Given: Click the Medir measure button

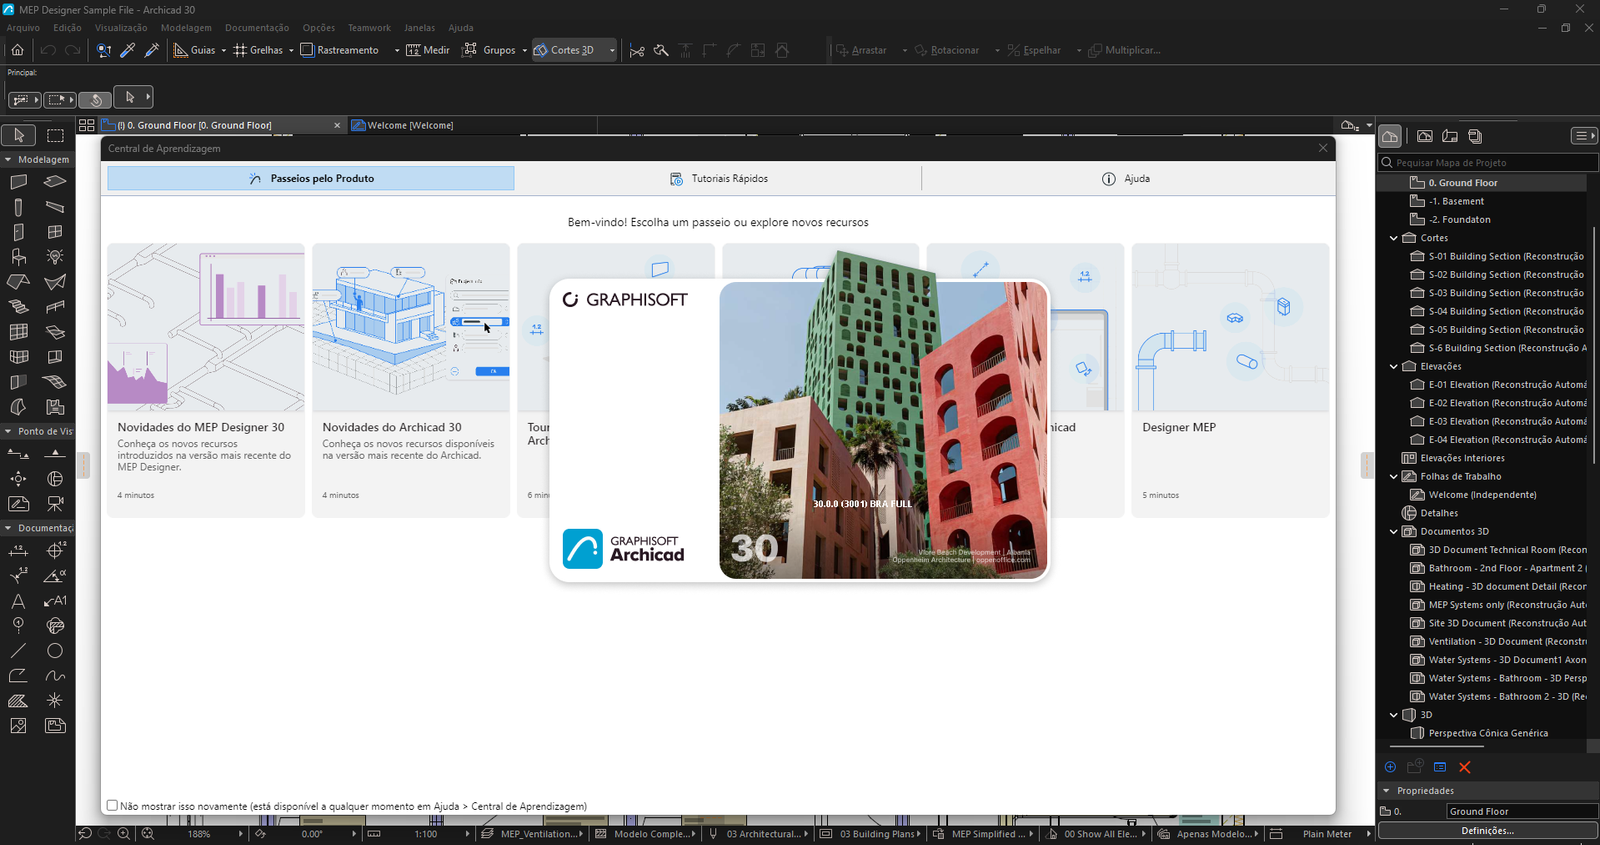Looking at the screenshot, I should pyautogui.click(x=428, y=50).
